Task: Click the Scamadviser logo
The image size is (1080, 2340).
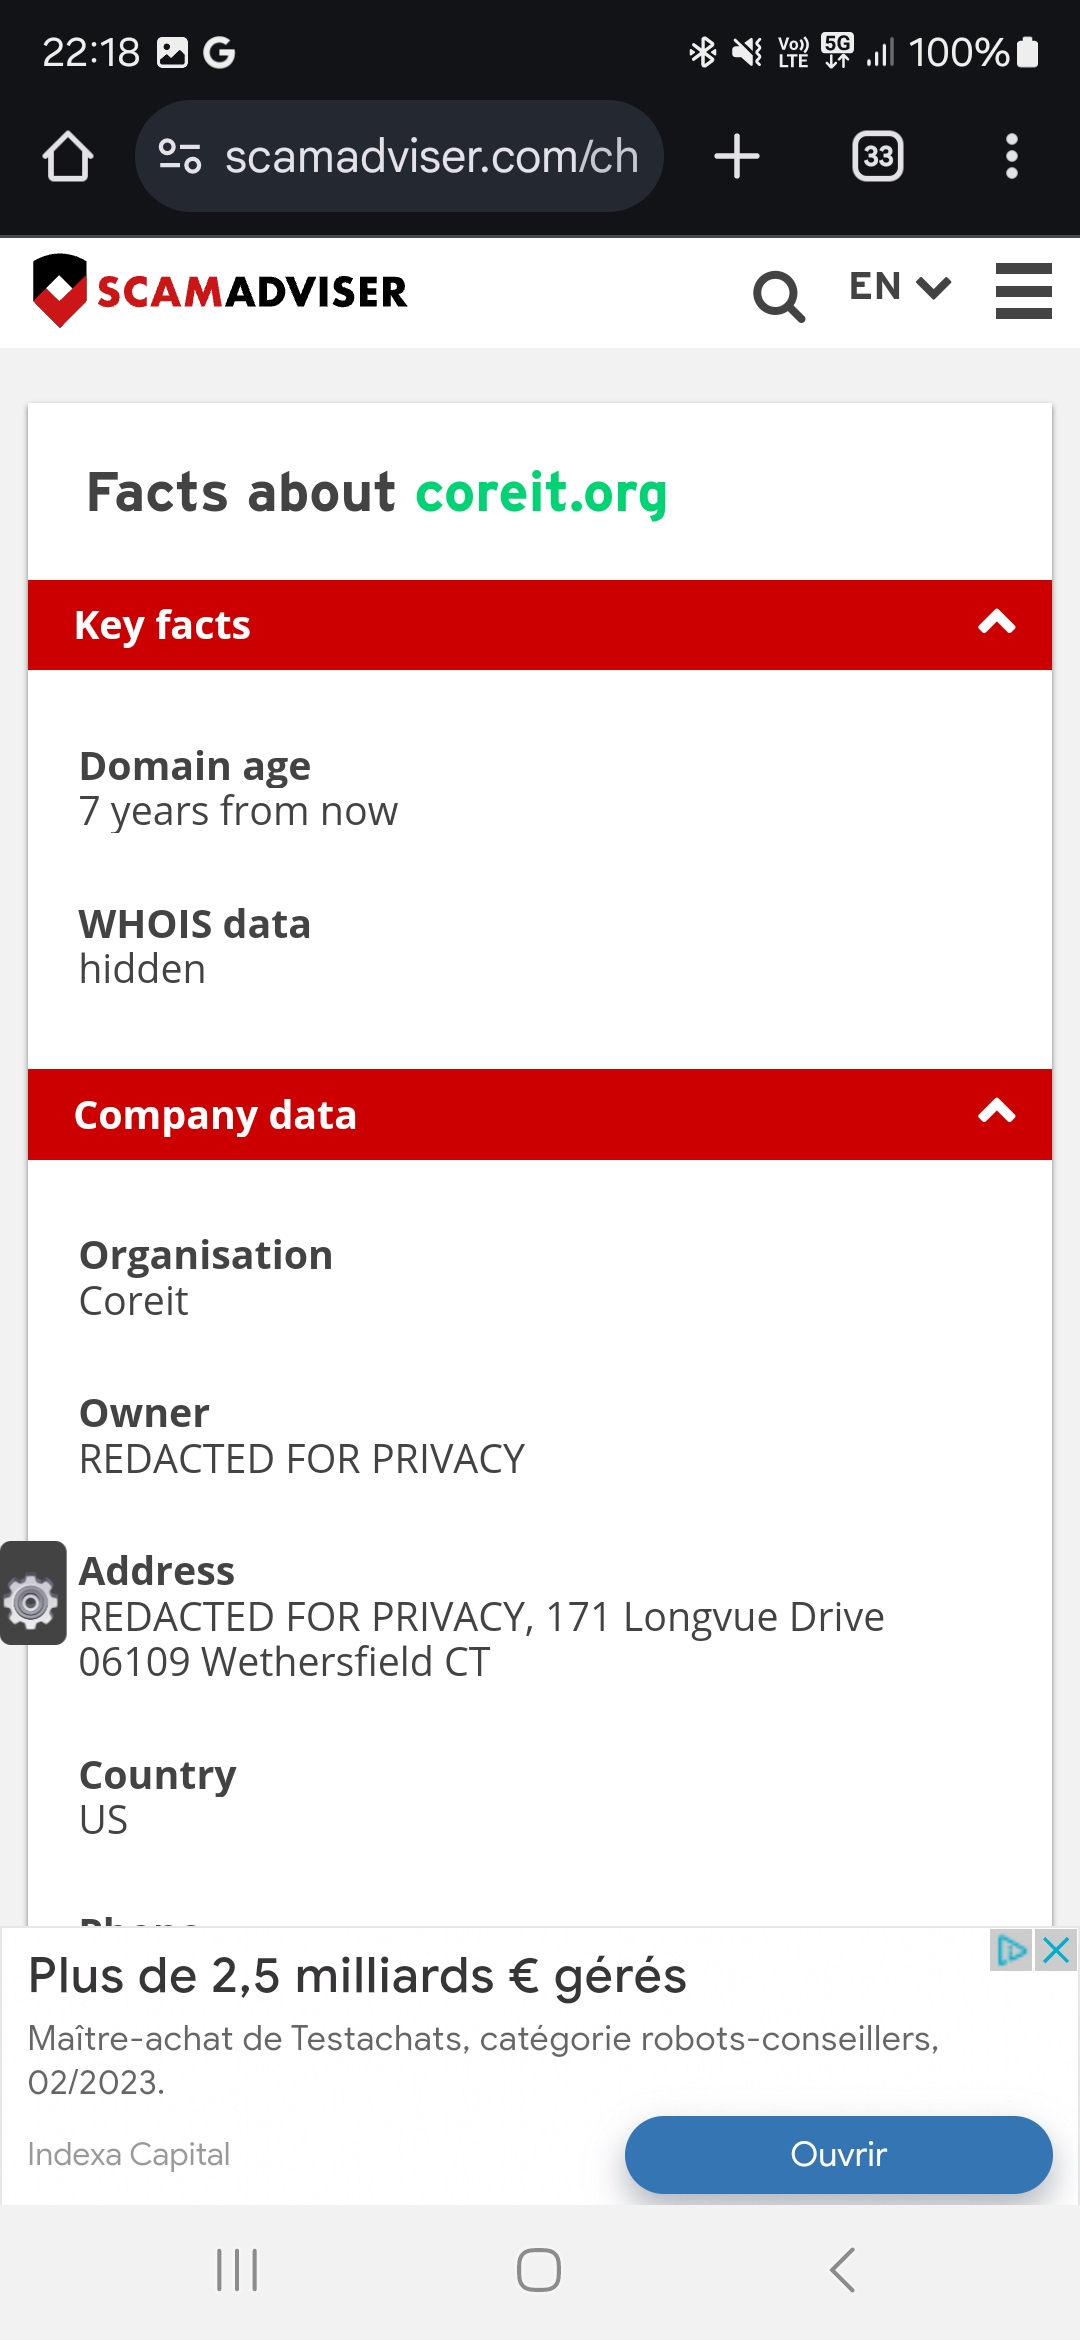Action: (x=220, y=291)
